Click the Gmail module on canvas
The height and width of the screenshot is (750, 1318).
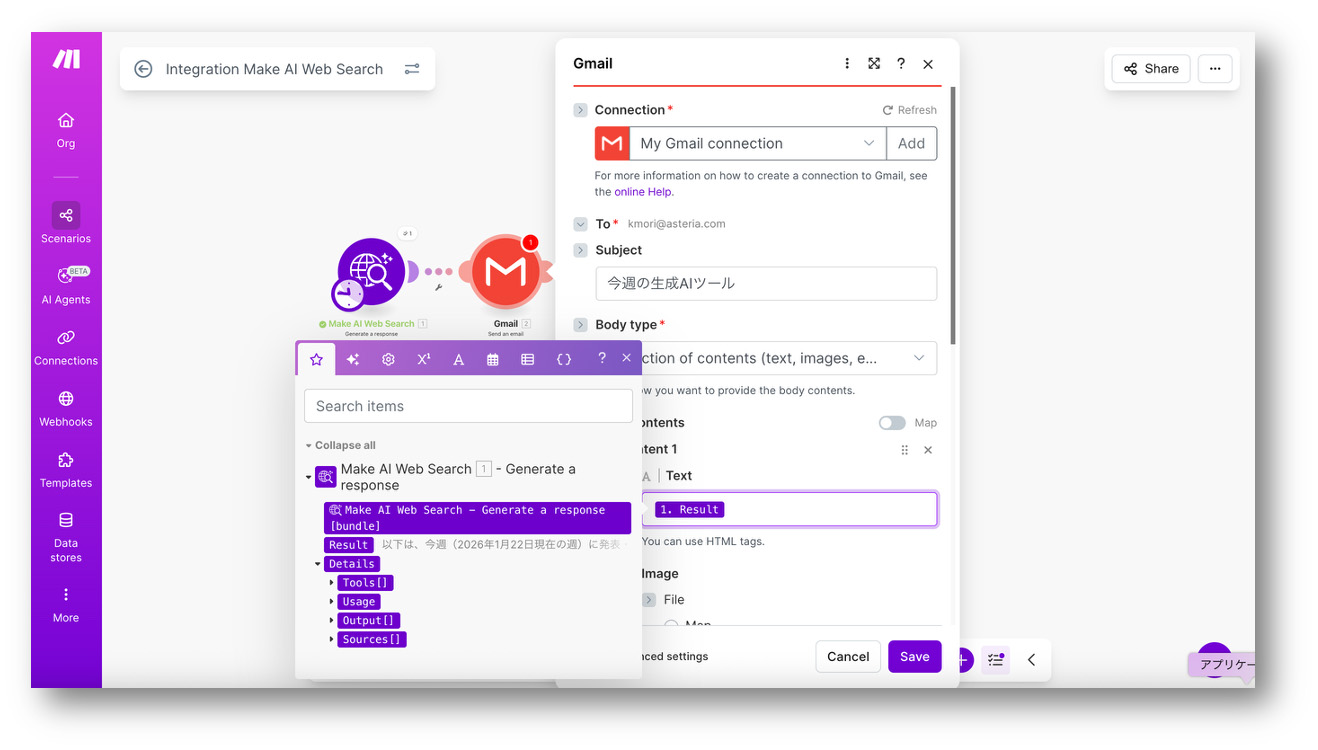click(x=506, y=272)
